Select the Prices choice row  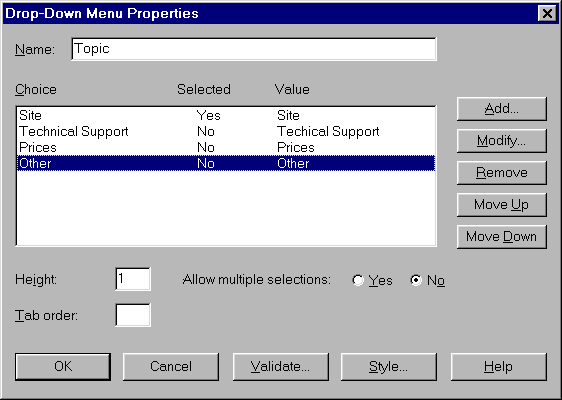coord(226,147)
